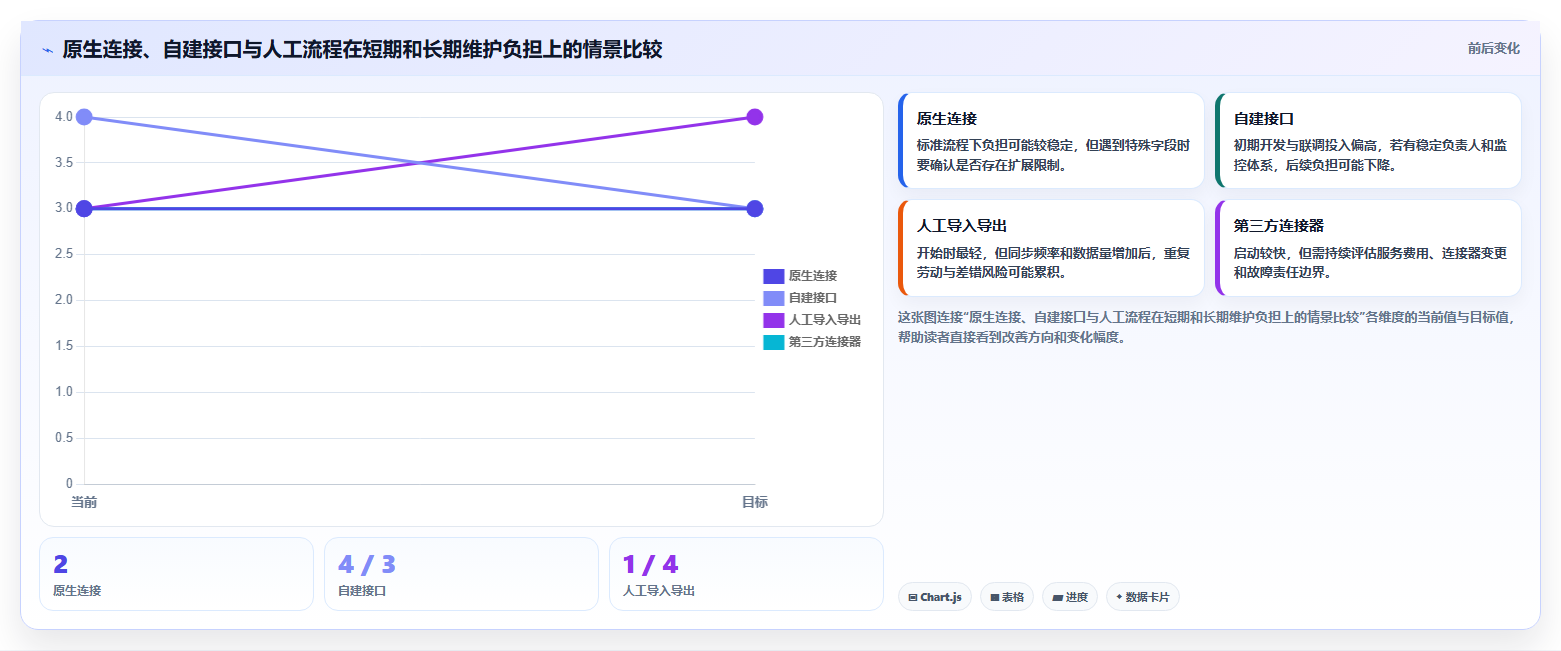Toggle the '自建接口' legend color box
This screenshot has width=1561, height=651.
point(773,298)
